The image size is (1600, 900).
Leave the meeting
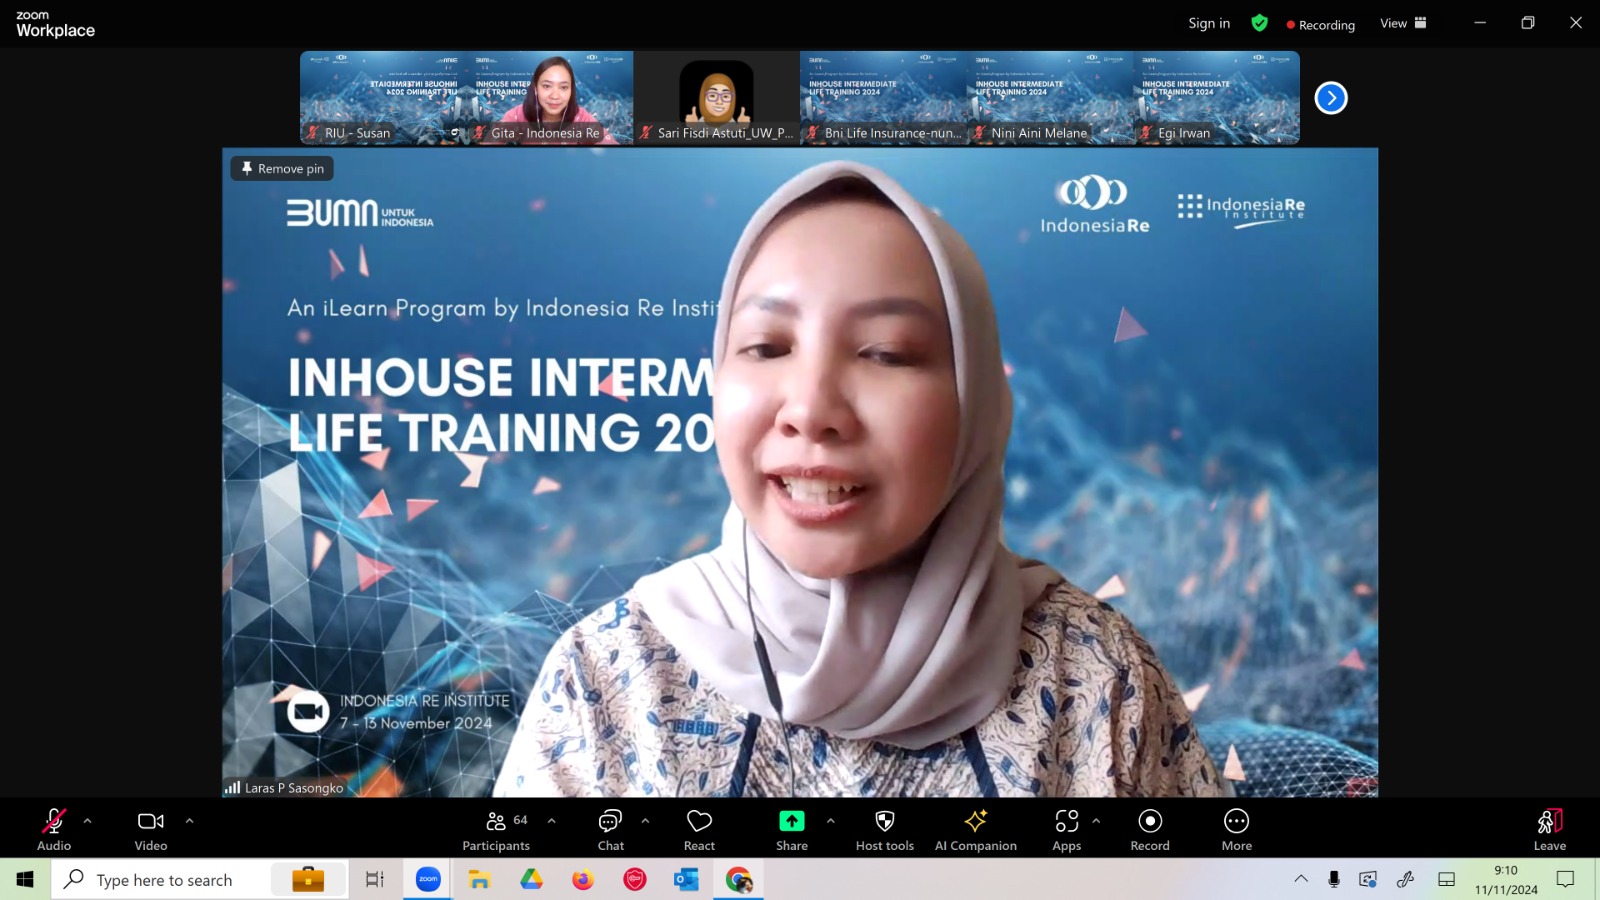pos(1550,830)
